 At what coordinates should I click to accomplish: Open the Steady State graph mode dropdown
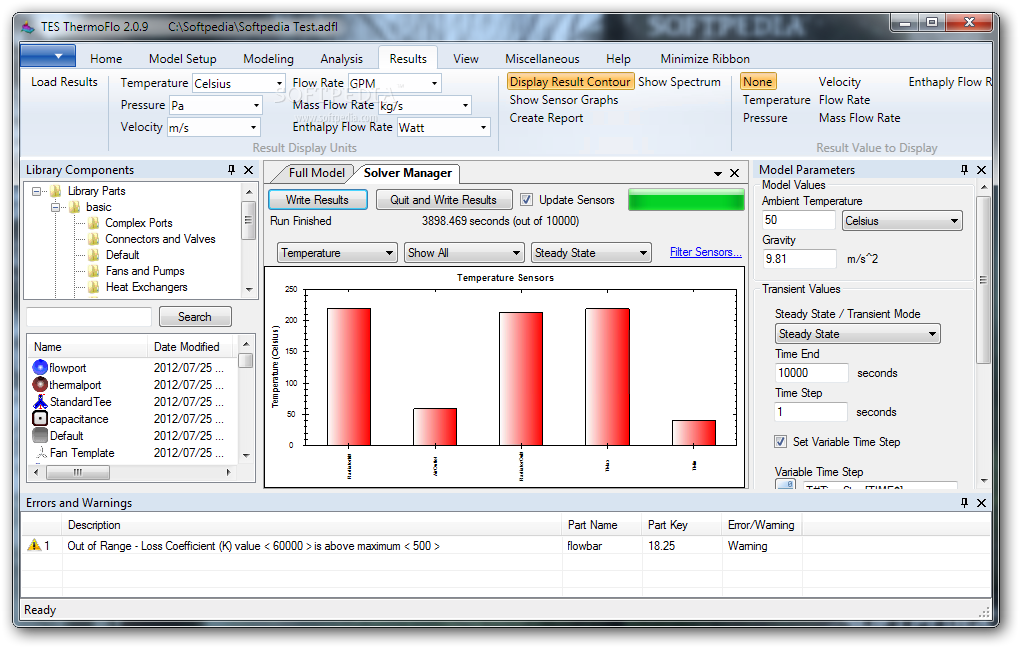591,252
